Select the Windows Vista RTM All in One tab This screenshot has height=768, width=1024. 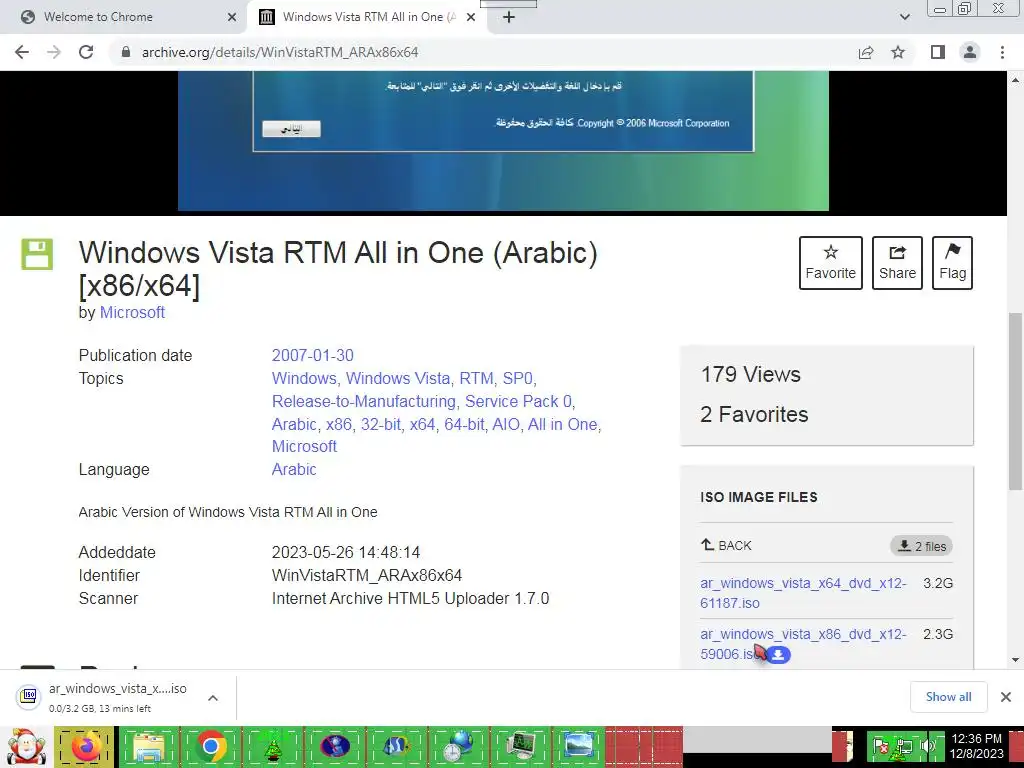click(368, 17)
